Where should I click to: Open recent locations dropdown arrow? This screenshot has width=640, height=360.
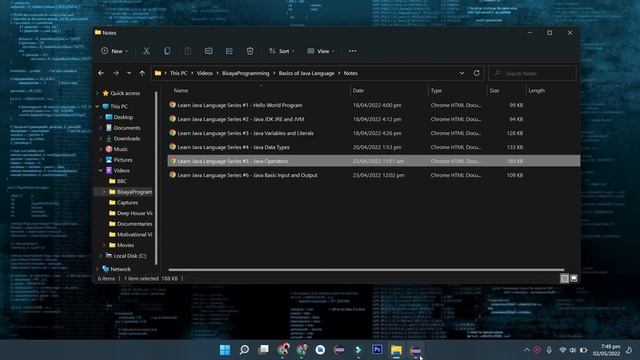pos(129,73)
